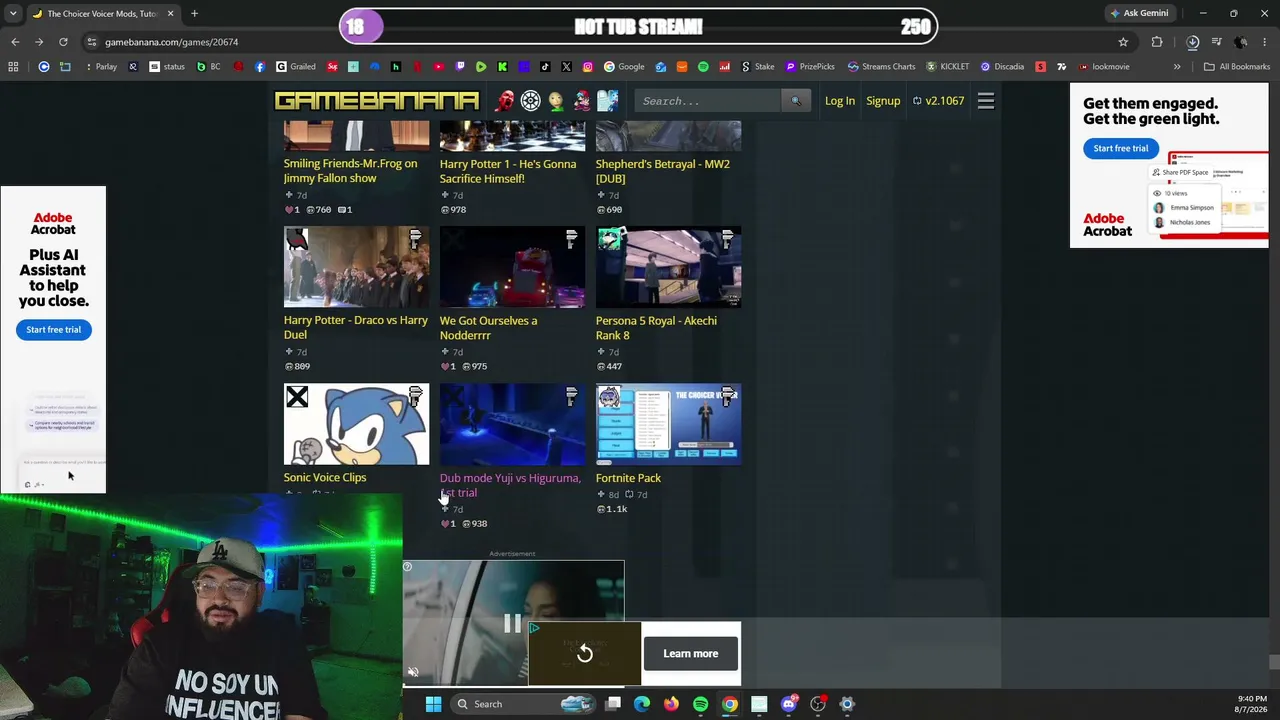Click the paint roller icon on Sonic thumbnail

point(415,396)
